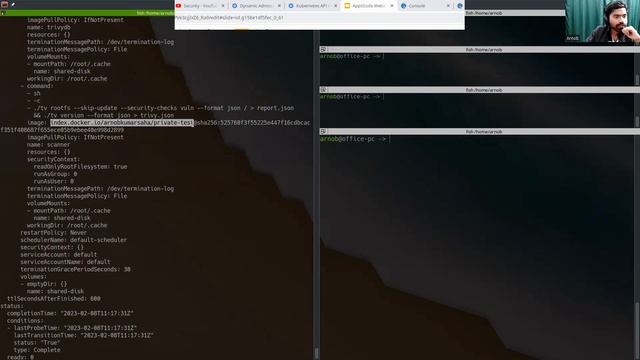This screenshot has height=360, width=640.
Task: Click the sha256 digest continuation line
Action: coord(62,130)
